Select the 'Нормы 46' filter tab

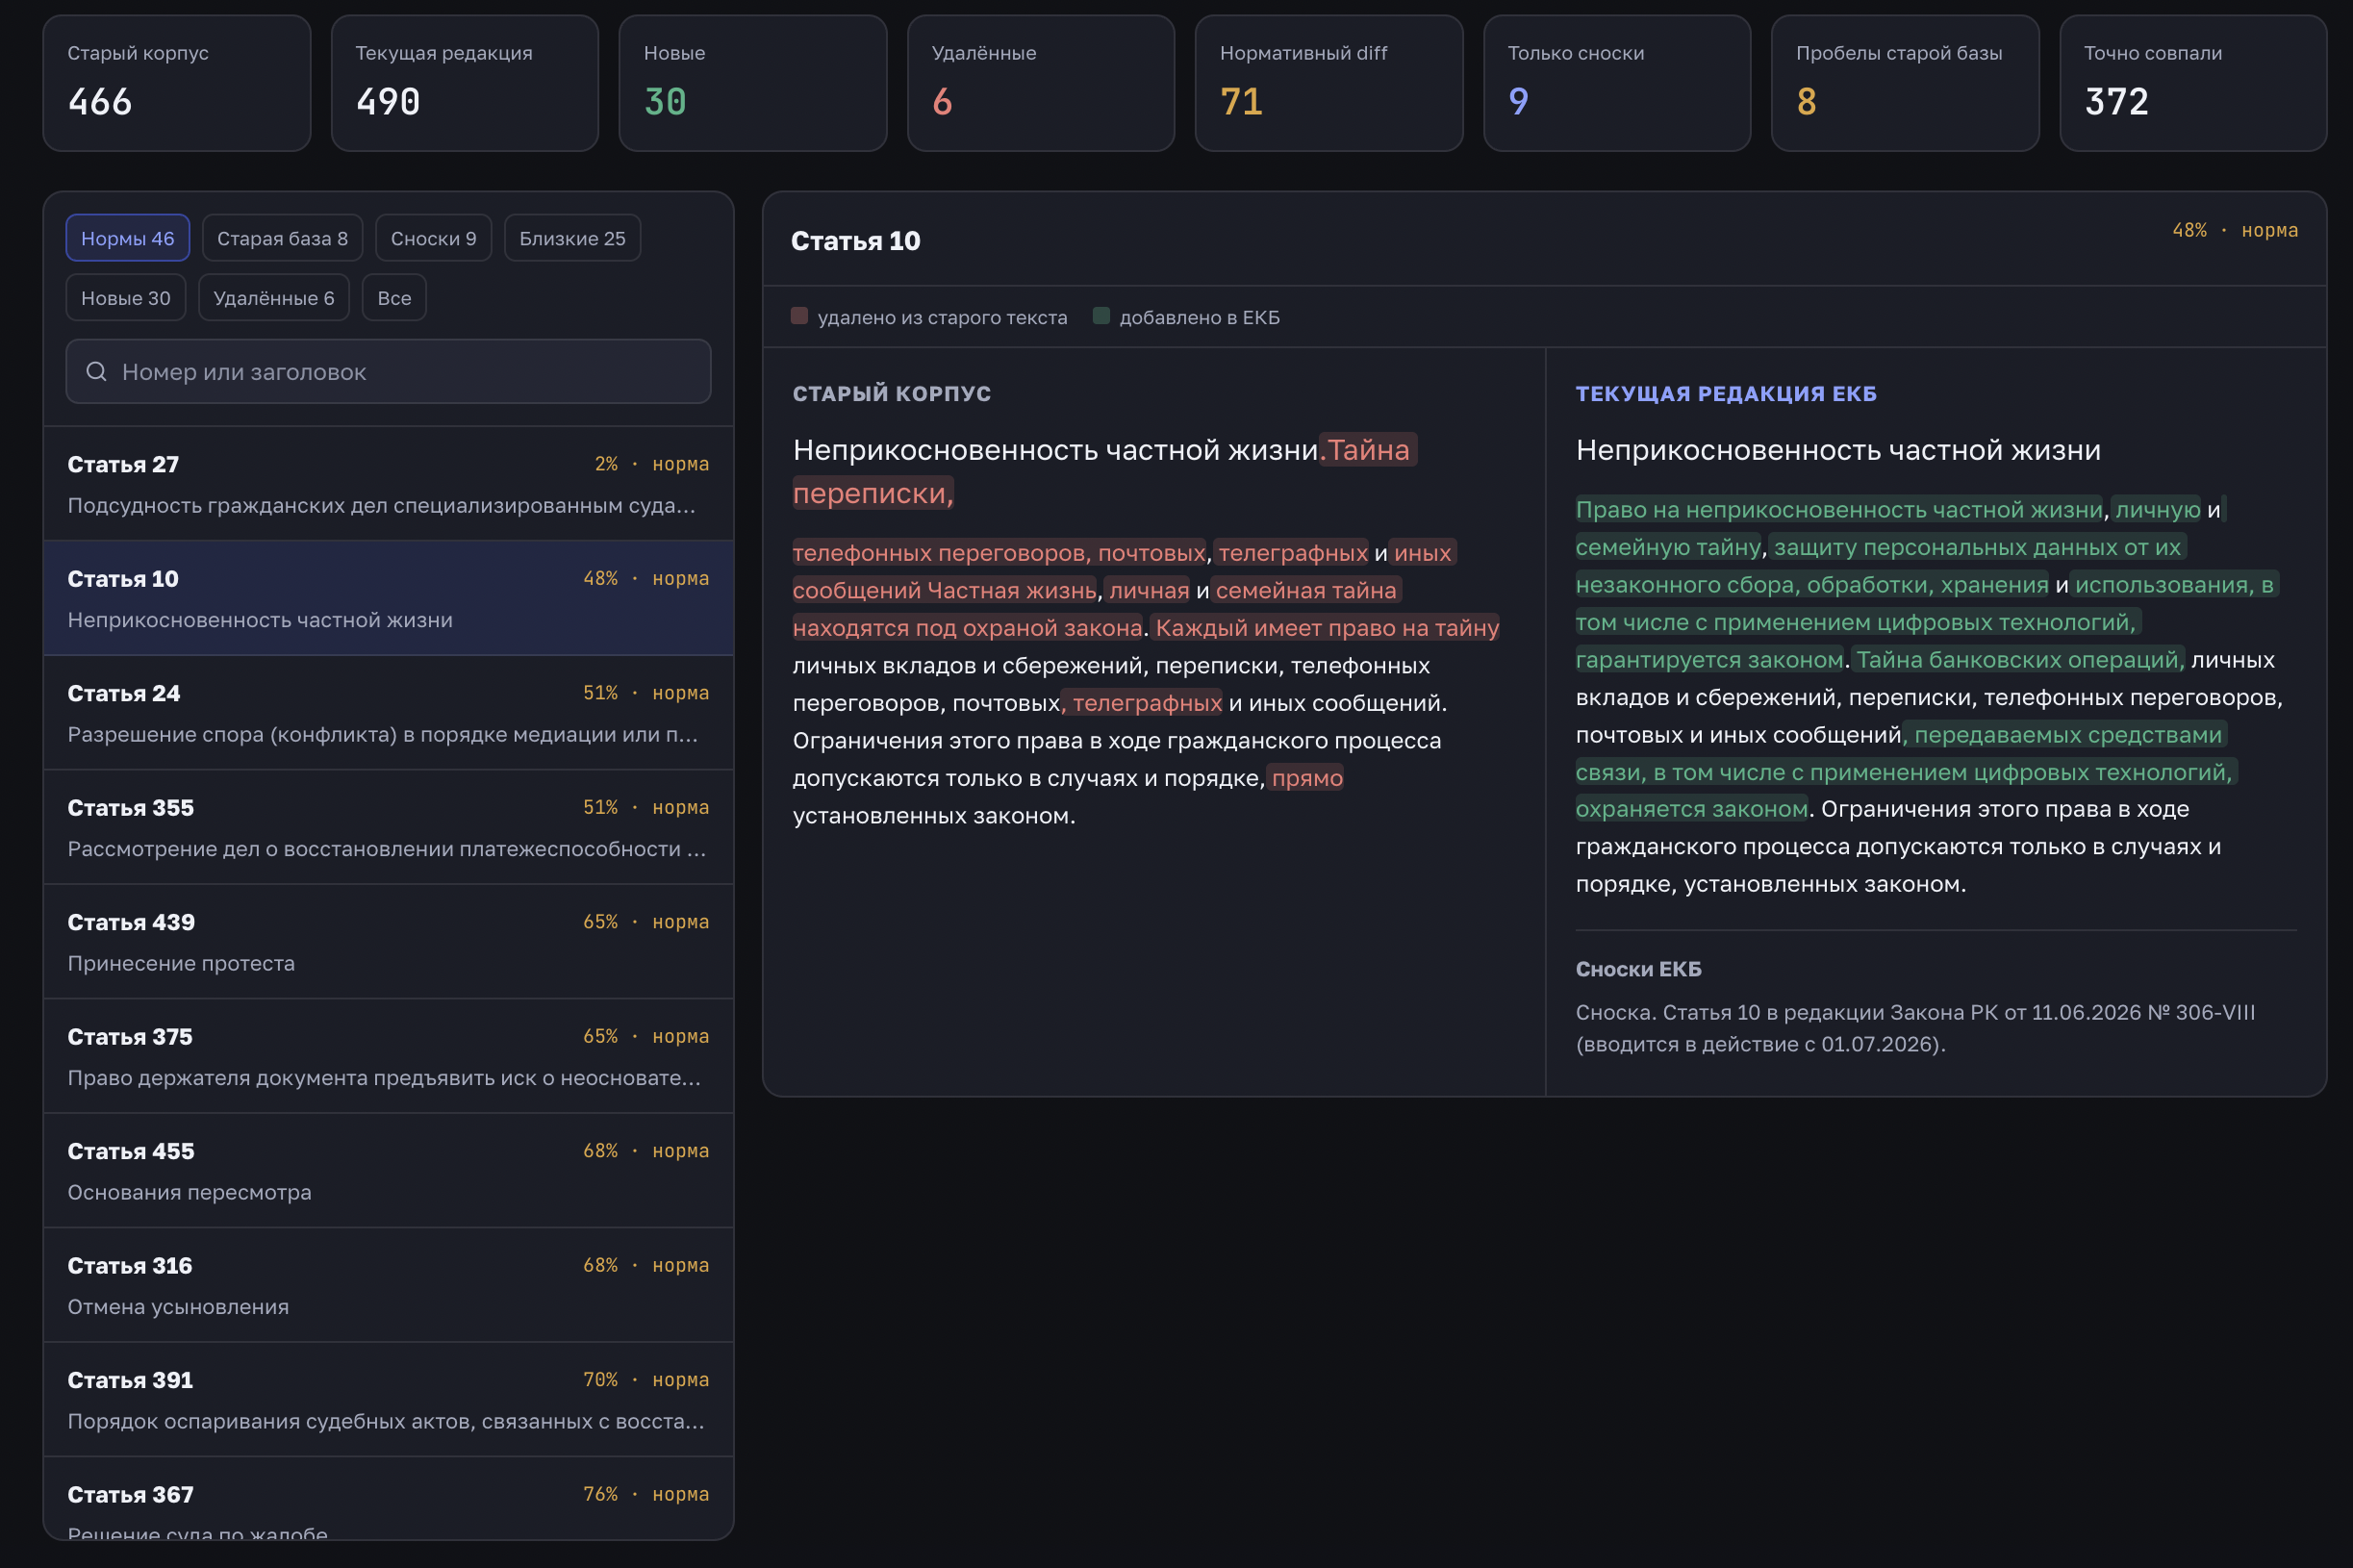(x=128, y=238)
